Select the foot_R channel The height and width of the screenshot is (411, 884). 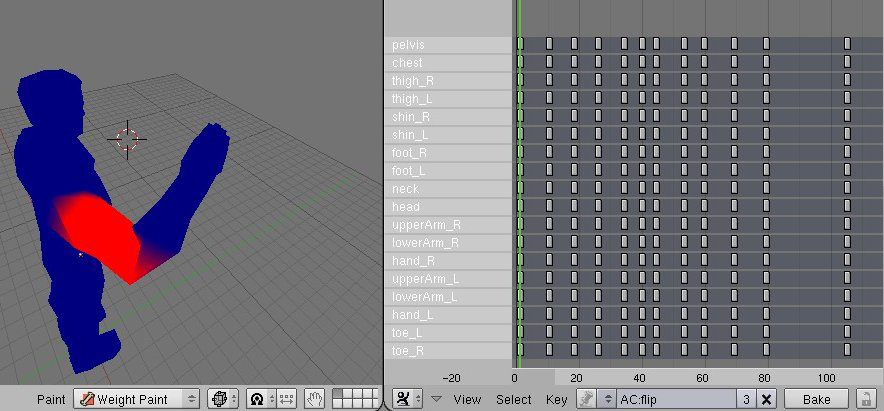[448, 153]
